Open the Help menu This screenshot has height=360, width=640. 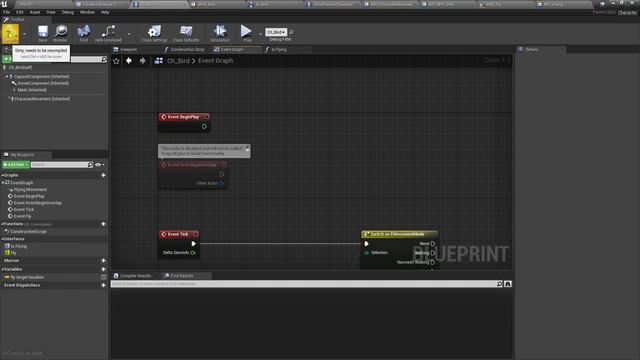(x=105, y=12)
